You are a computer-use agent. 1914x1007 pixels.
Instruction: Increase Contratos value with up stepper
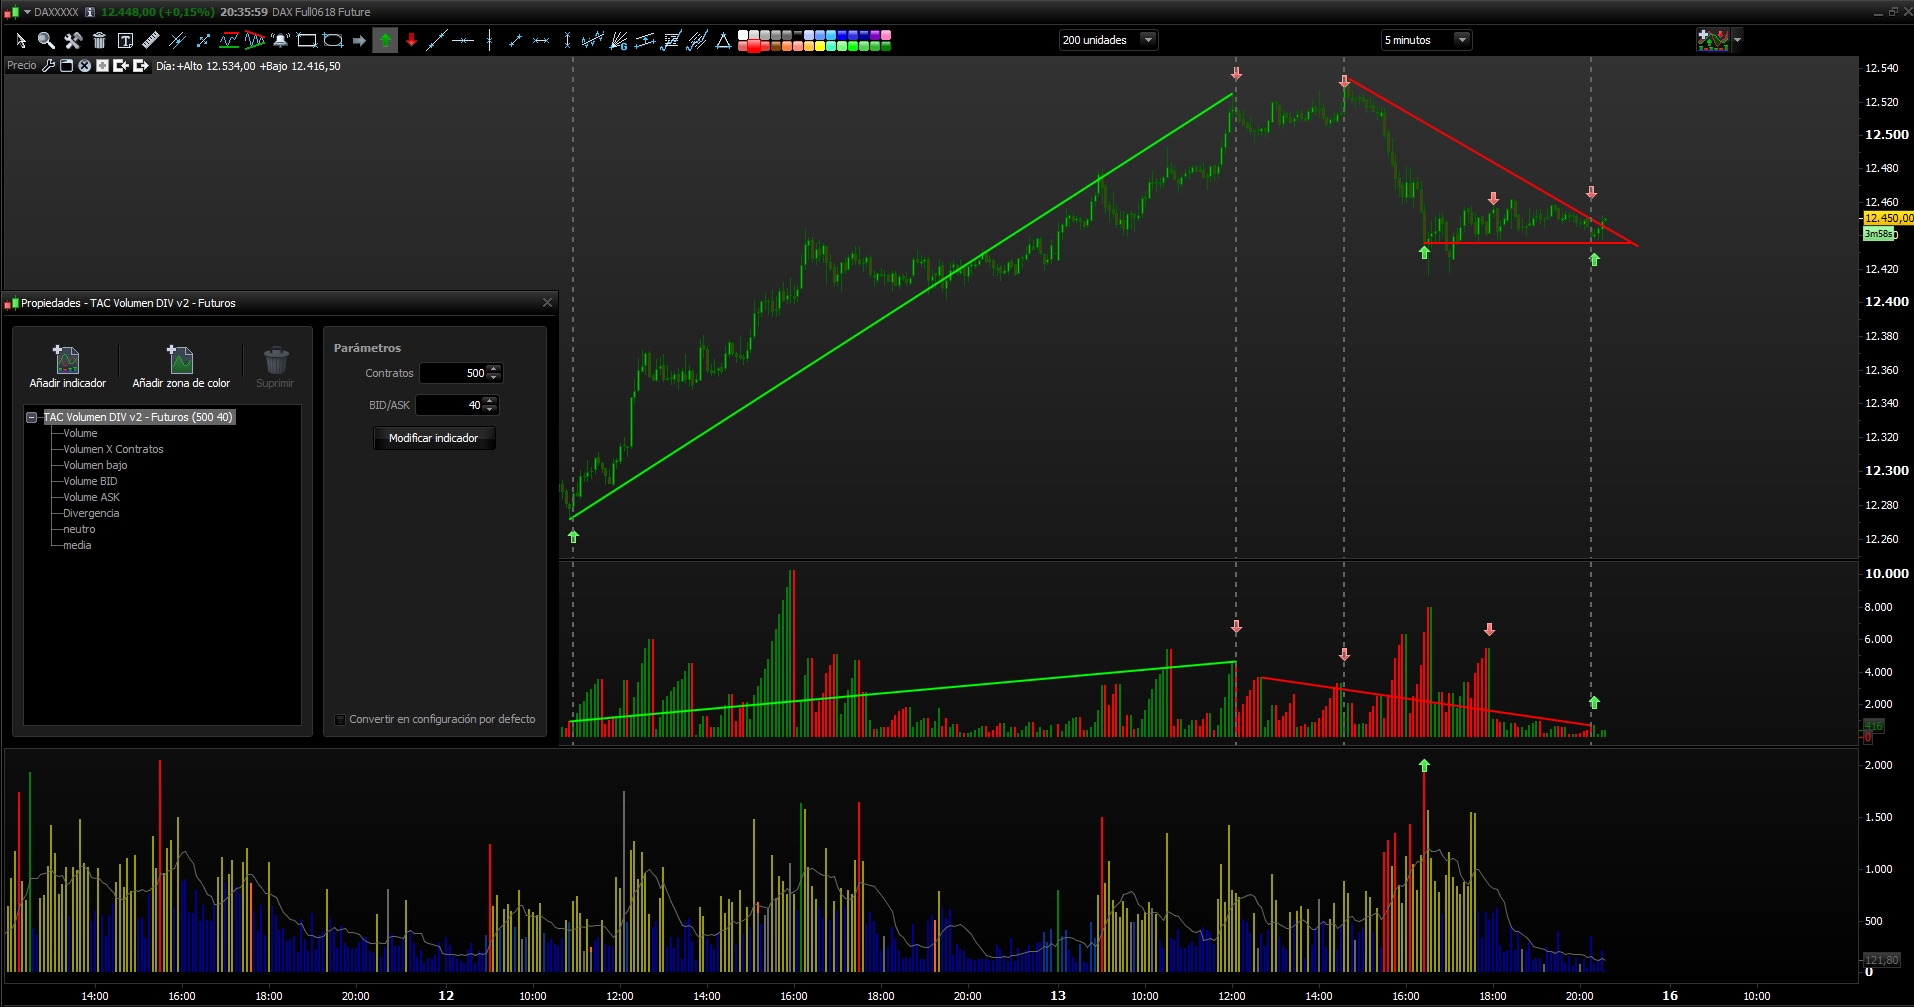click(x=494, y=369)
